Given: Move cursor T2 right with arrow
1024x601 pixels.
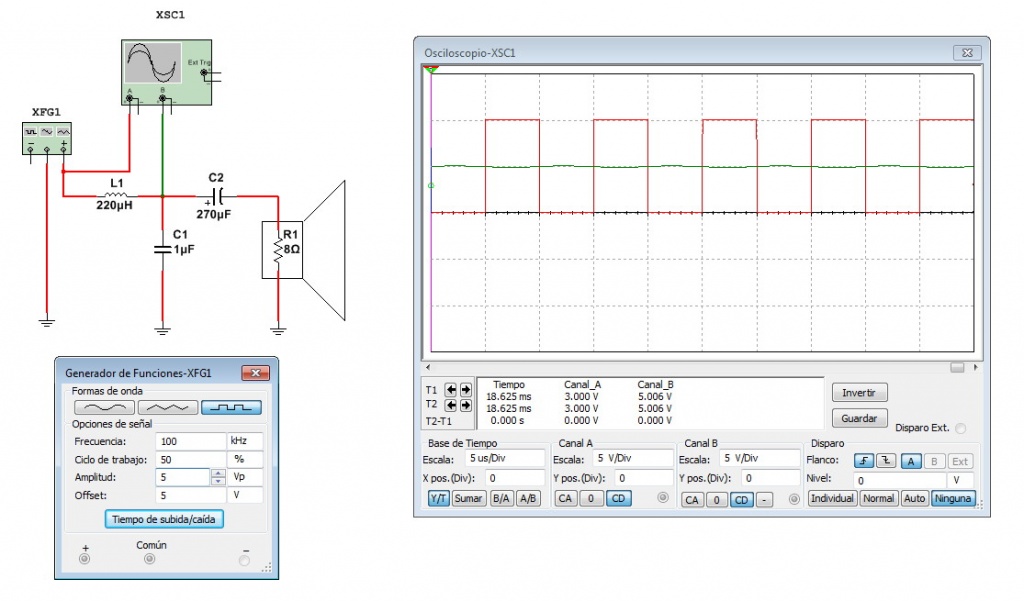Looking at the screenshot, I should 465,405.
